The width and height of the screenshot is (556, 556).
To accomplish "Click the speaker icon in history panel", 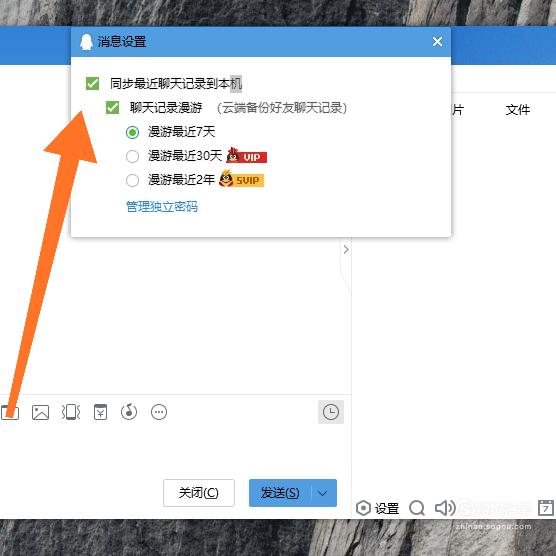I will coord(445,508).
